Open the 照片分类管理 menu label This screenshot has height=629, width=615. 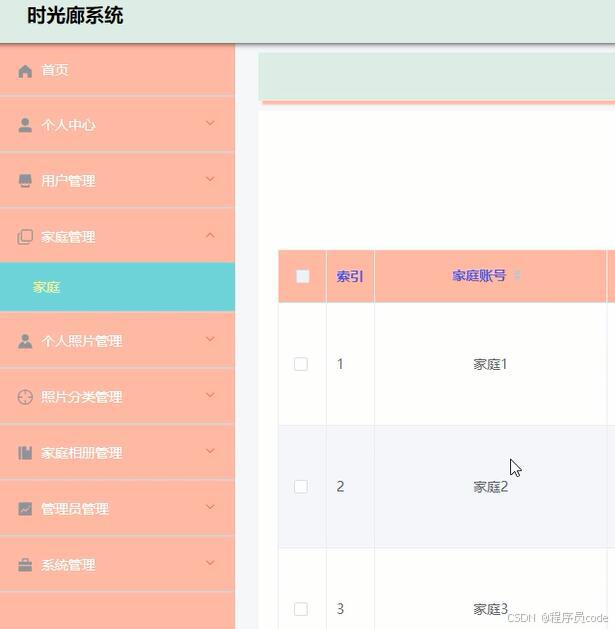[81, 397]
